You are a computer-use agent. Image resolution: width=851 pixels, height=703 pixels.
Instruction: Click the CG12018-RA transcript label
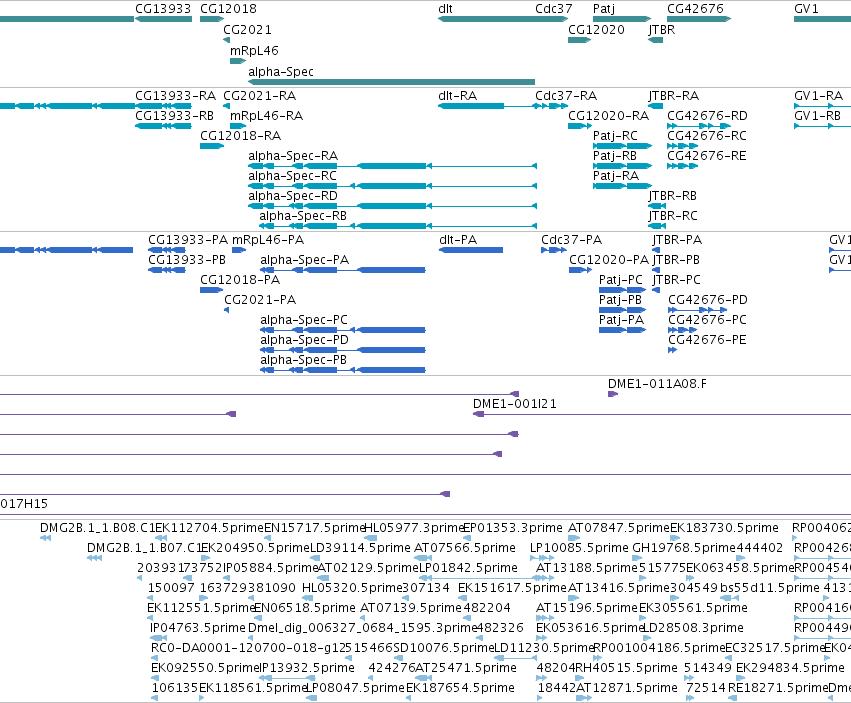240,136
